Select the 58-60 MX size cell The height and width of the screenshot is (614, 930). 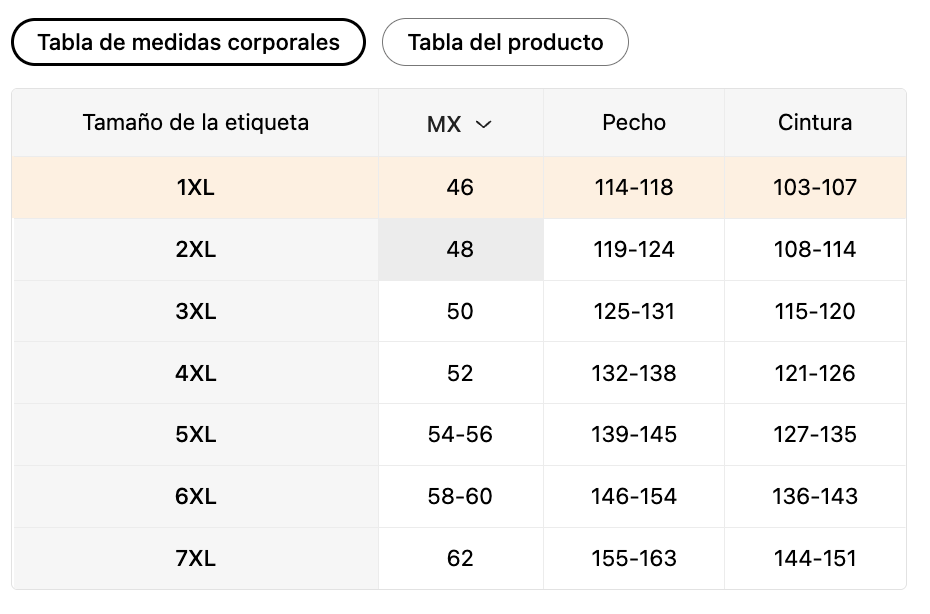(461, 496)
